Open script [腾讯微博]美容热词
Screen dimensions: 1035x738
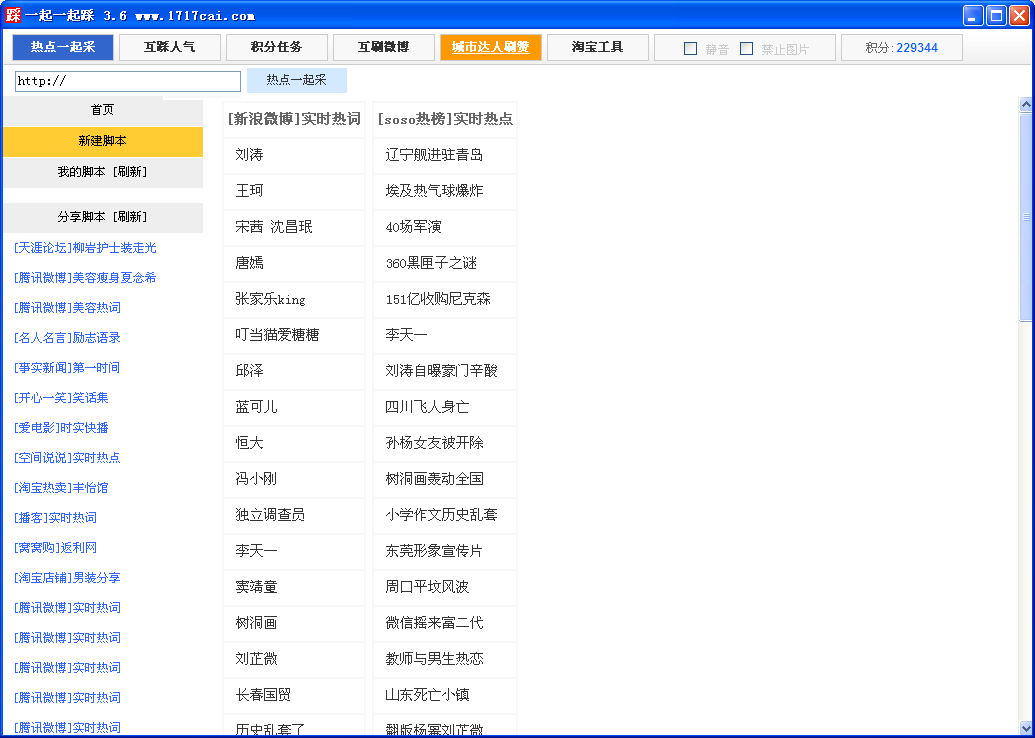pyautogui.click(x=67, y=308)
